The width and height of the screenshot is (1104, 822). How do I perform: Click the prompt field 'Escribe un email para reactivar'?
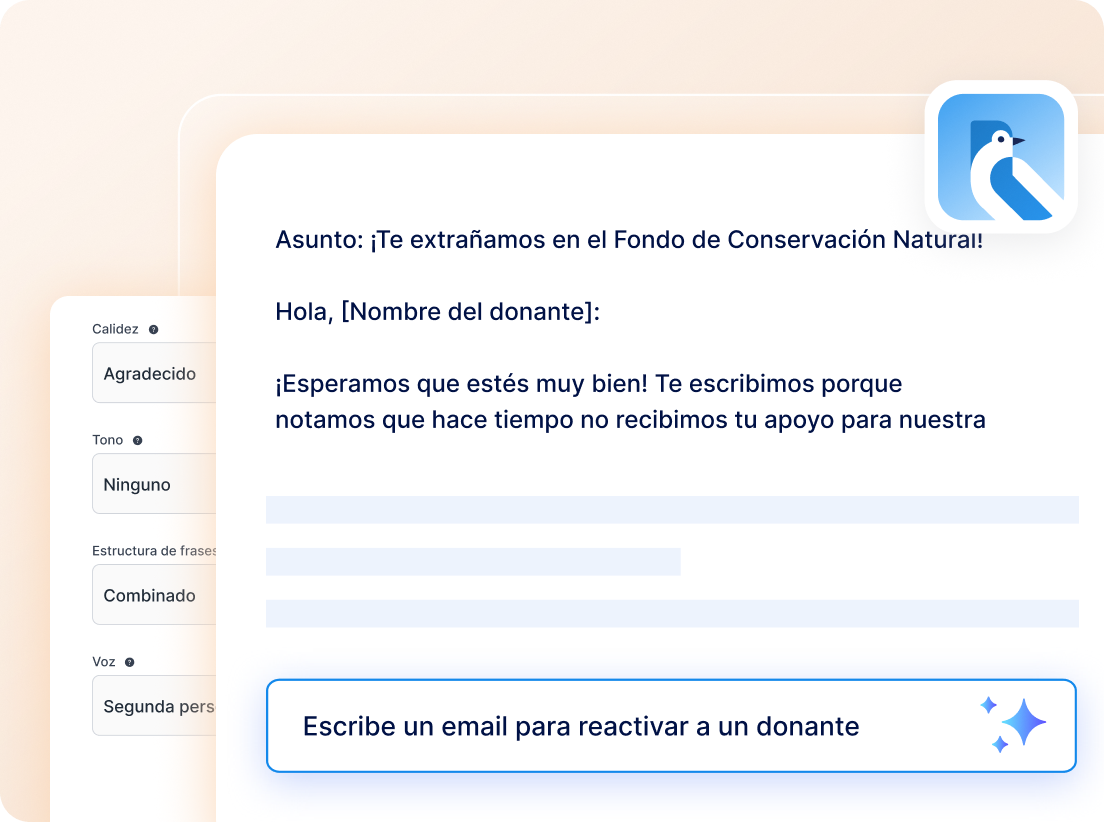(x=671, y=726)
